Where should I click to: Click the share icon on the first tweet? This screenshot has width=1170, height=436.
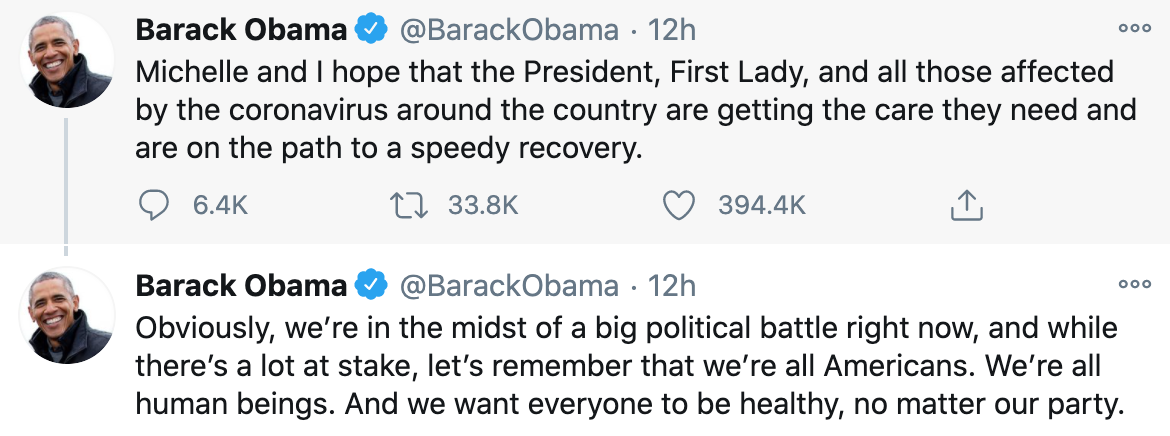965,205
